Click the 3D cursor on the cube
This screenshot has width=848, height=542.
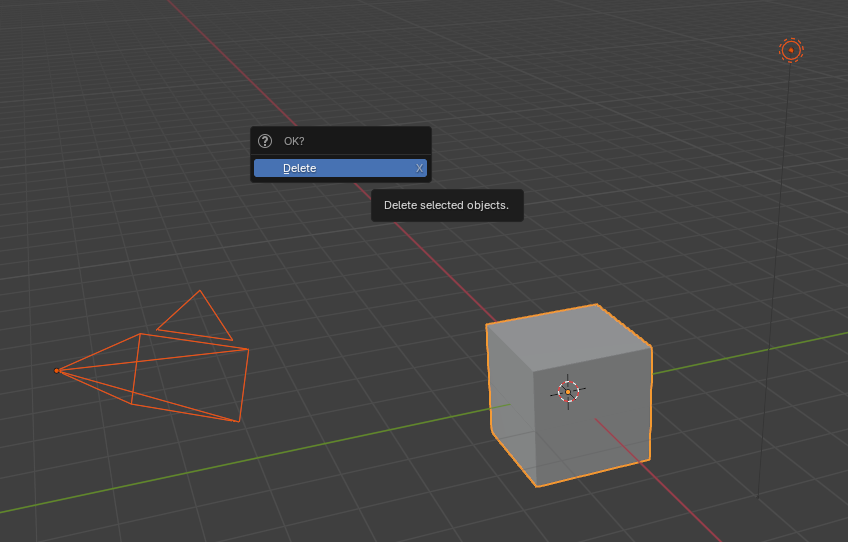[568, 392]
